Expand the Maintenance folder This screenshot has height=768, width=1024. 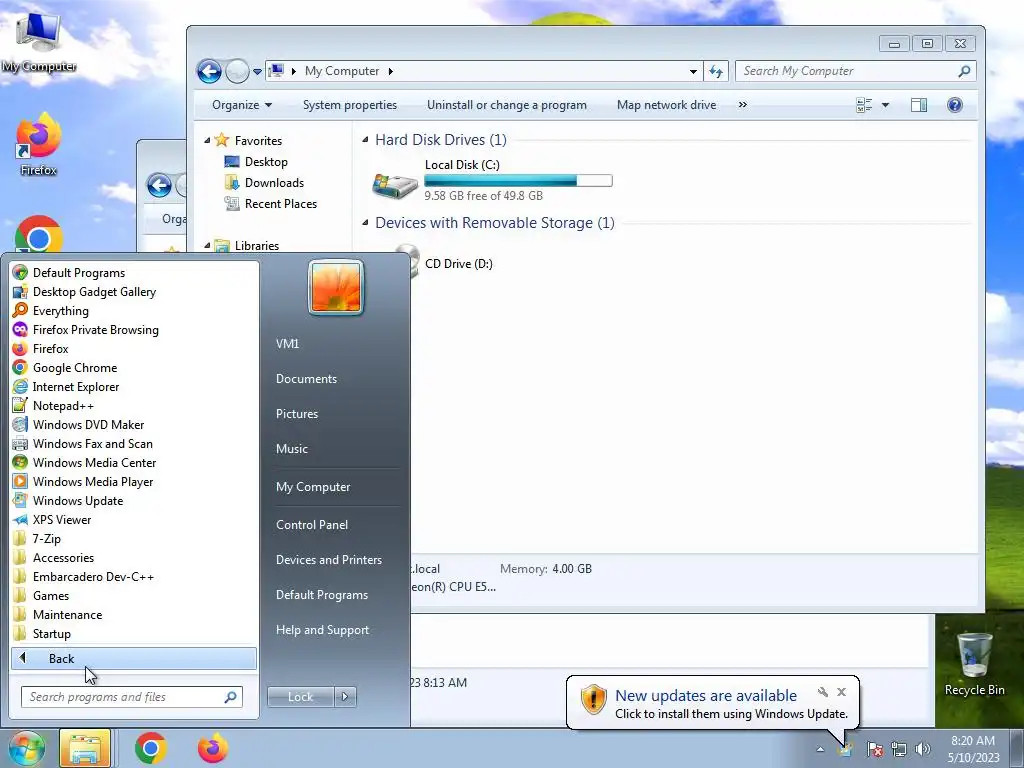pyautogui.click(x=57, y=615)
